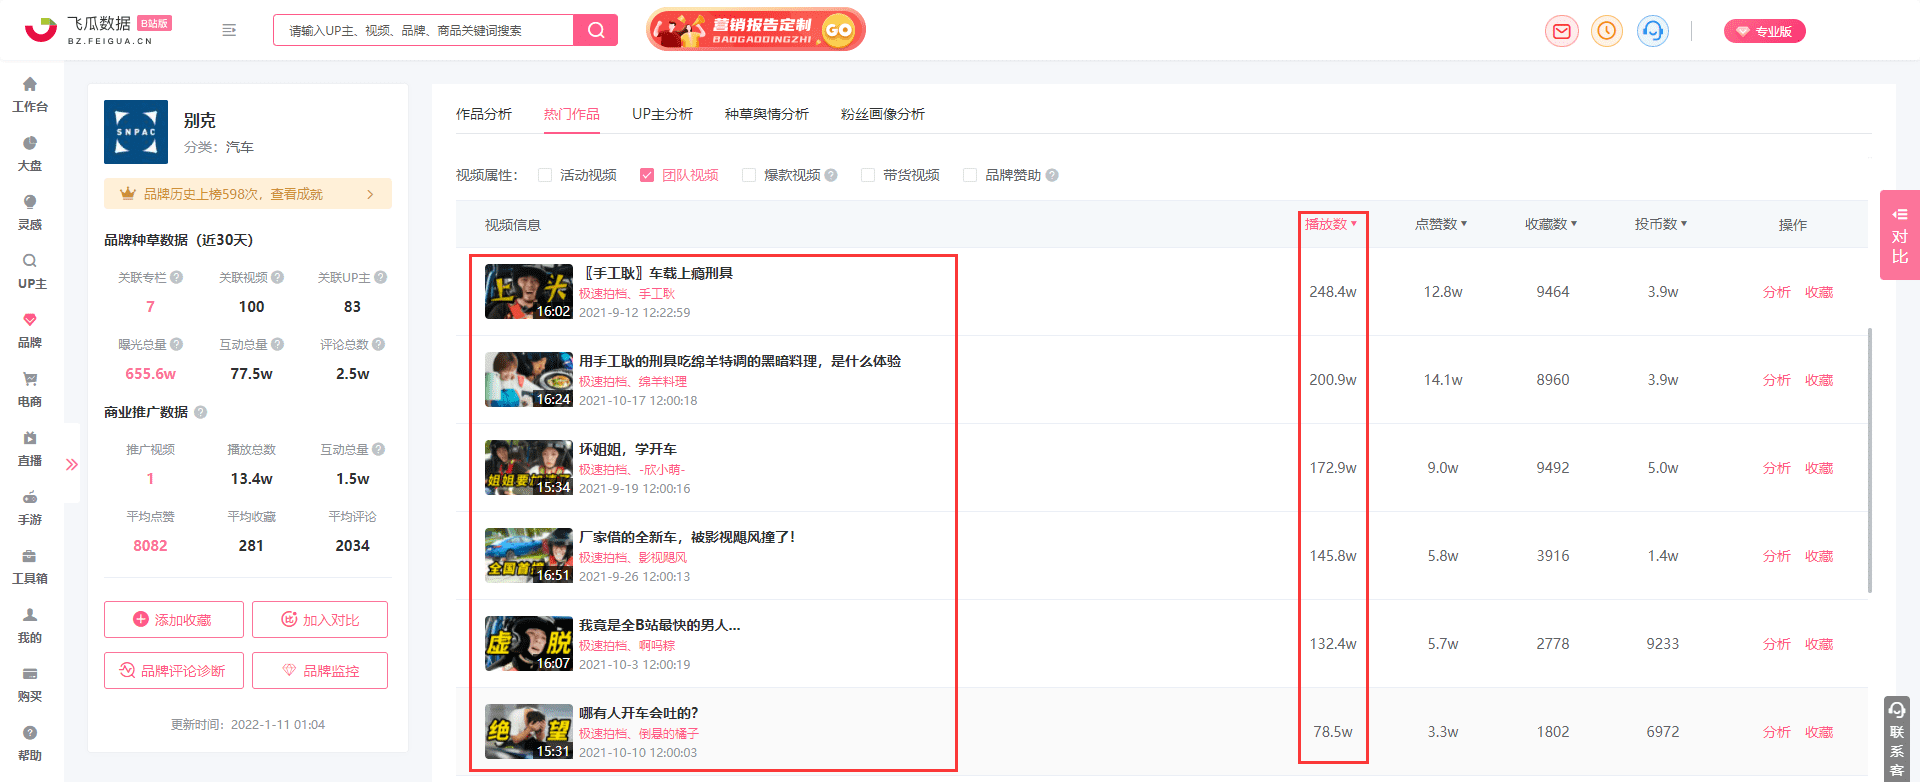Screen dimensions: 1920x782
Task: Switch to the 粉丝画像分析 tab
Action: point(883,114)
